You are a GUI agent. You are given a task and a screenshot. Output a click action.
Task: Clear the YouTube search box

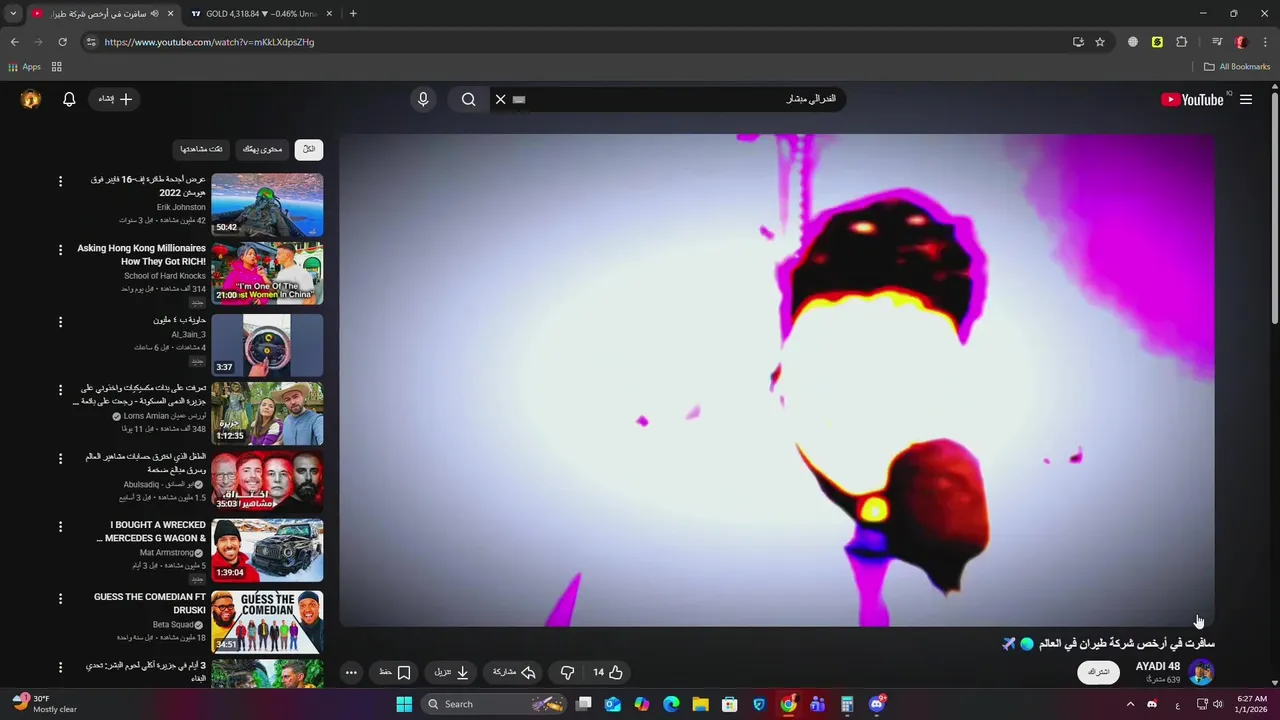500,99
